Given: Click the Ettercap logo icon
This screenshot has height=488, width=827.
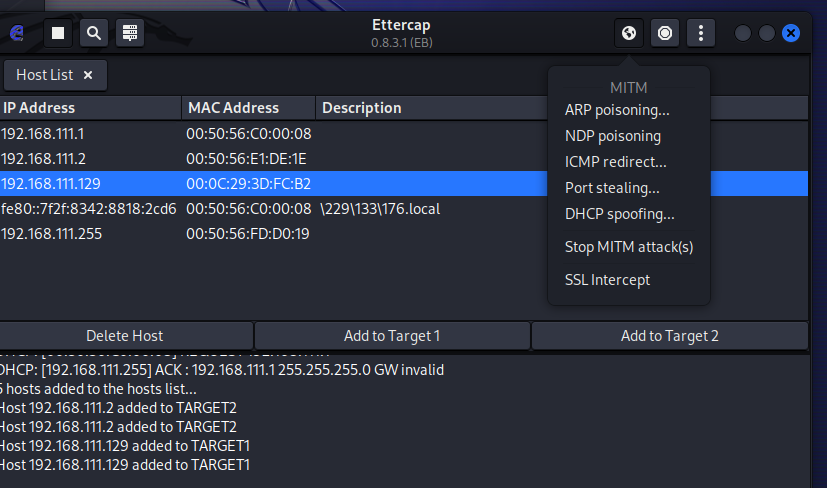Looking at the screenshot, I should 17,33.
